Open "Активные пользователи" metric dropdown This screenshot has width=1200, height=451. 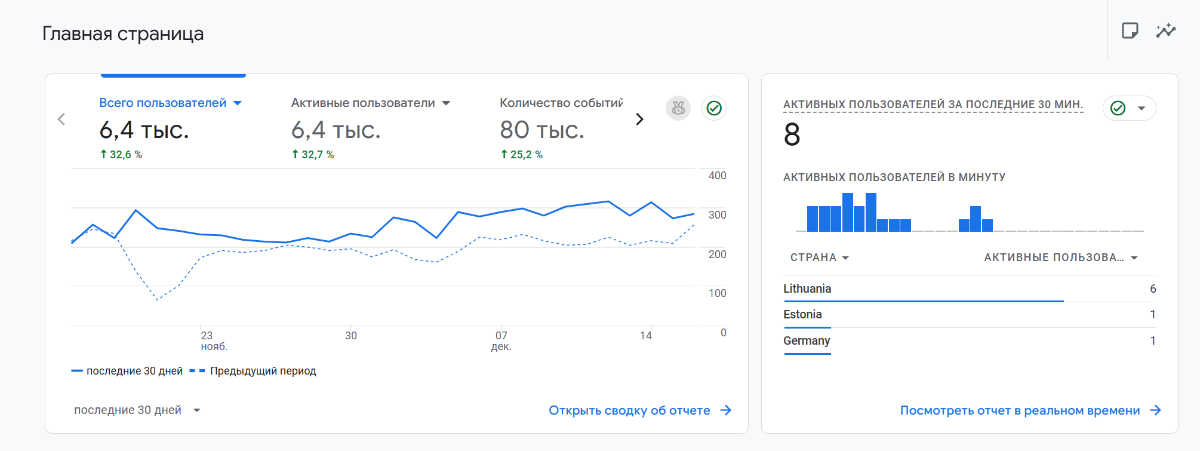tap(446, 103)
